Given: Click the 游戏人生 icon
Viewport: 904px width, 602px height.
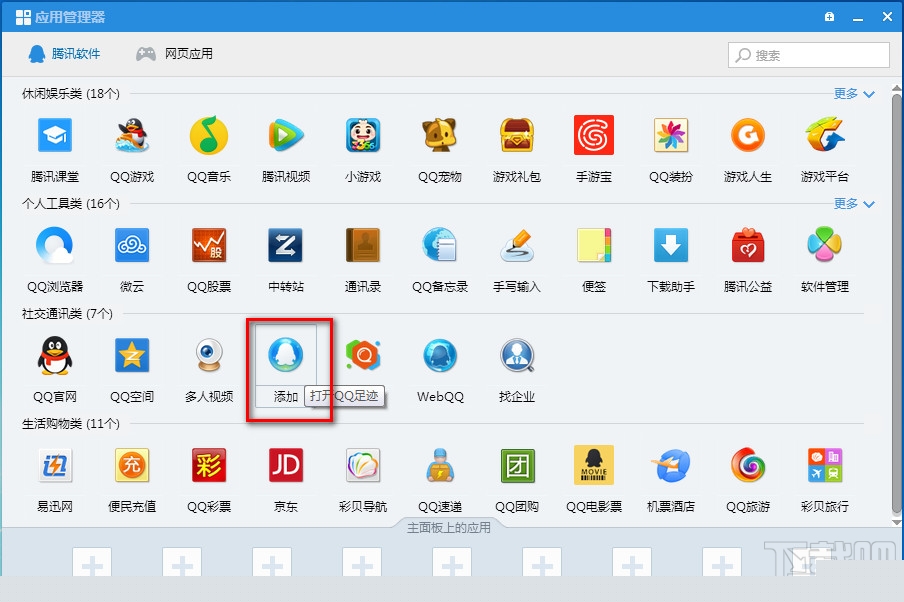Looking at the screenshot, I should pos(748,136).
